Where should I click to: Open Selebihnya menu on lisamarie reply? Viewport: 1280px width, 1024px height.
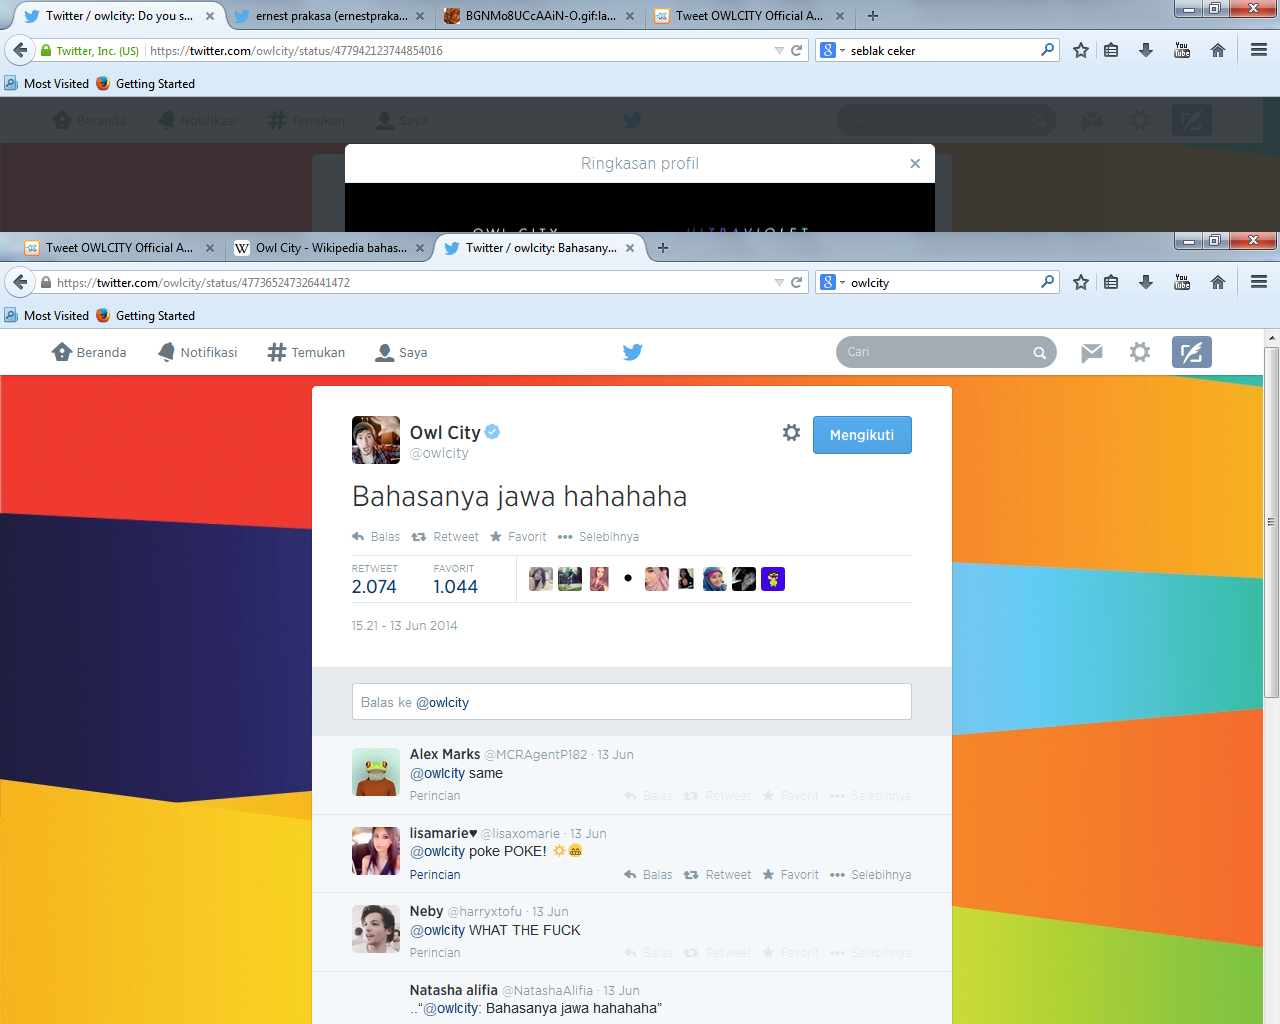[x=871, y=875]
